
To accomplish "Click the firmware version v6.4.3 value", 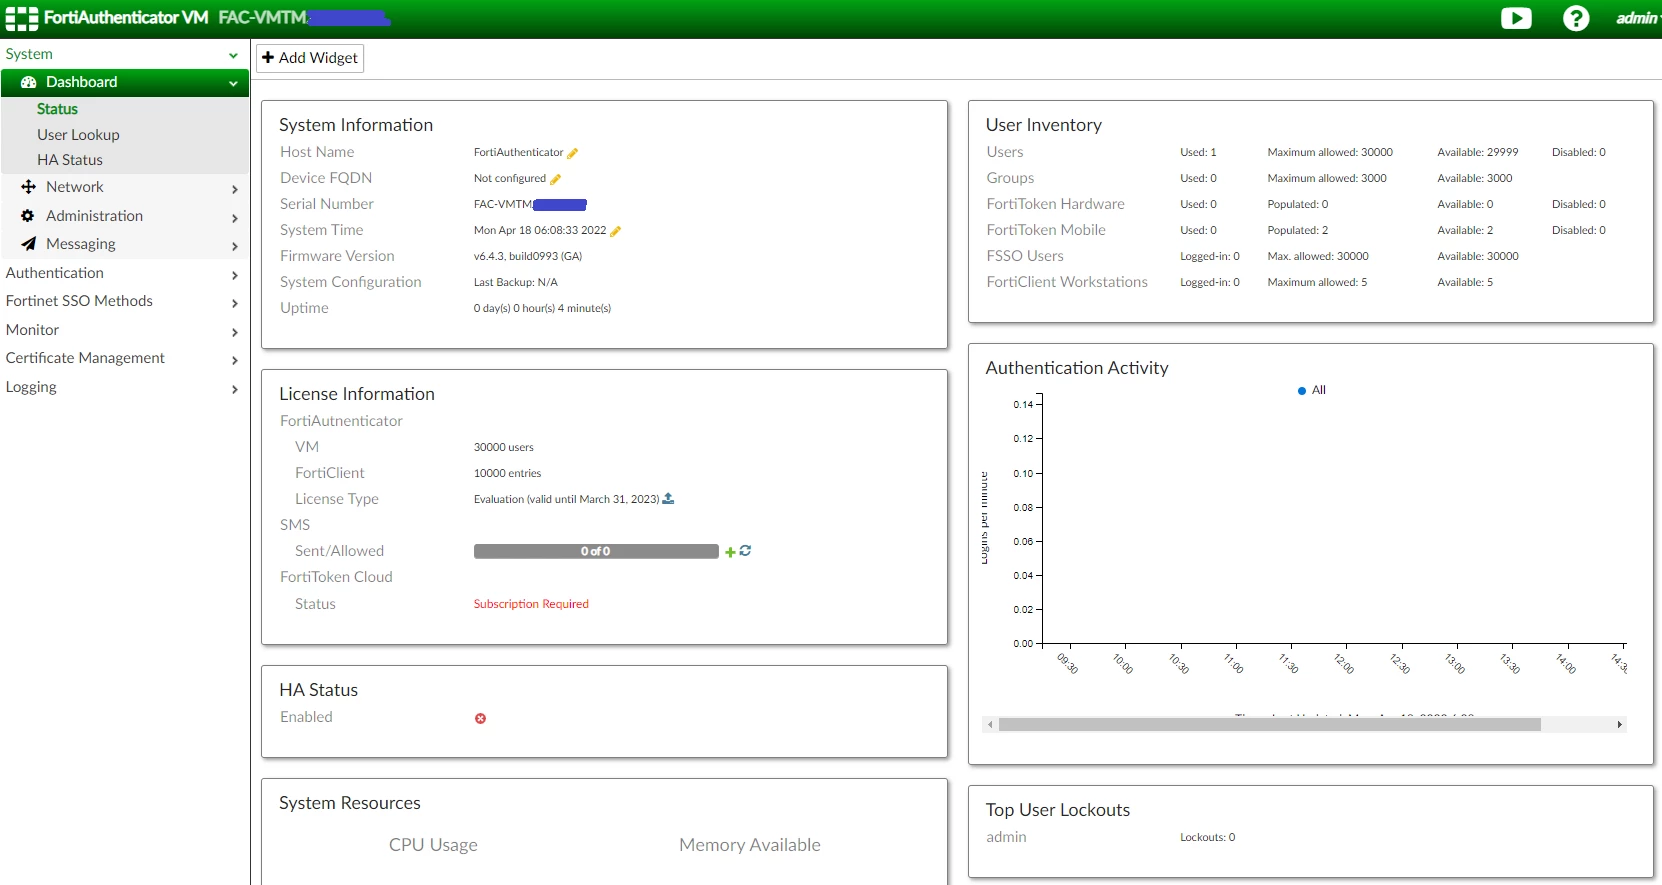I will [528, 256].
